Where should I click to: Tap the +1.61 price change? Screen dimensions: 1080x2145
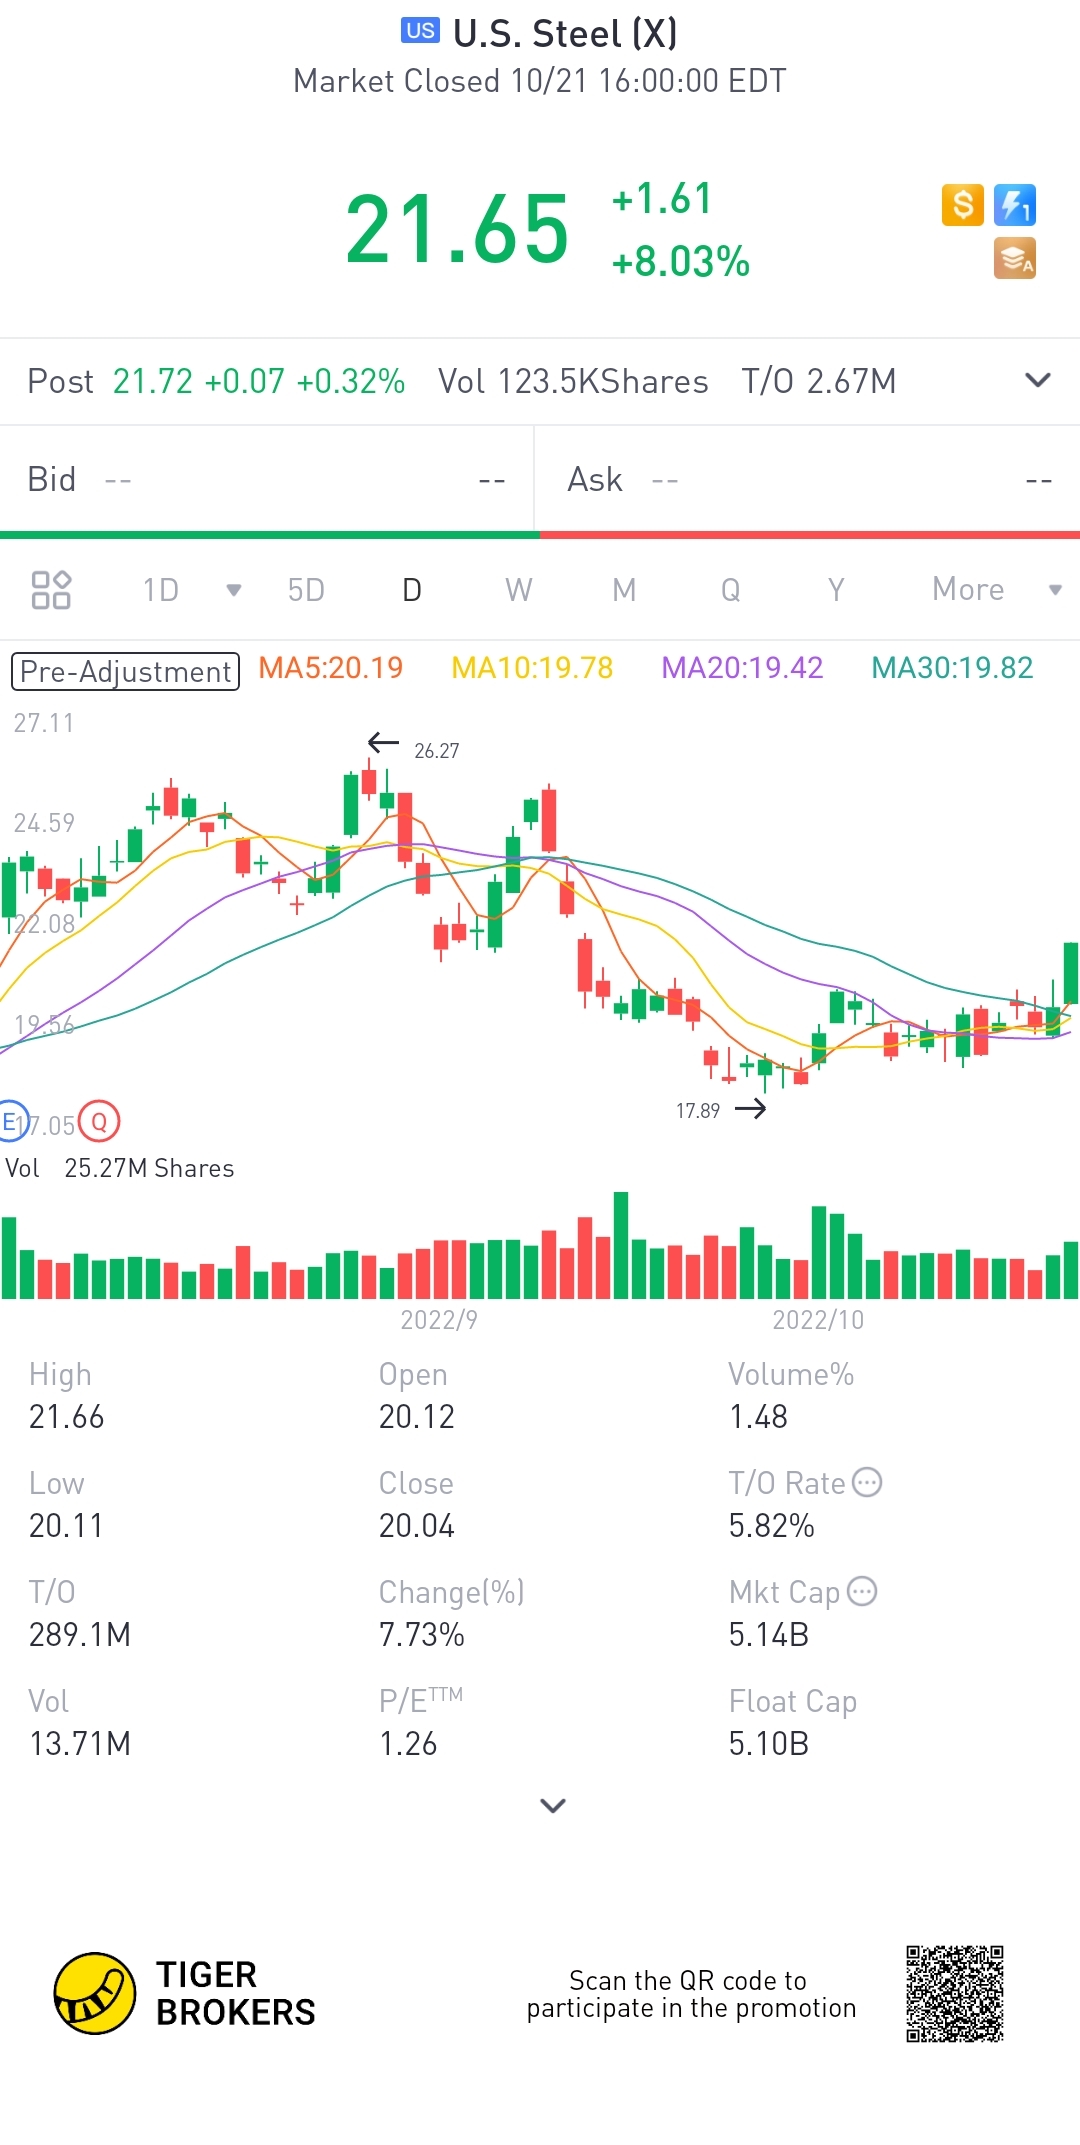(x=662, y=198)
